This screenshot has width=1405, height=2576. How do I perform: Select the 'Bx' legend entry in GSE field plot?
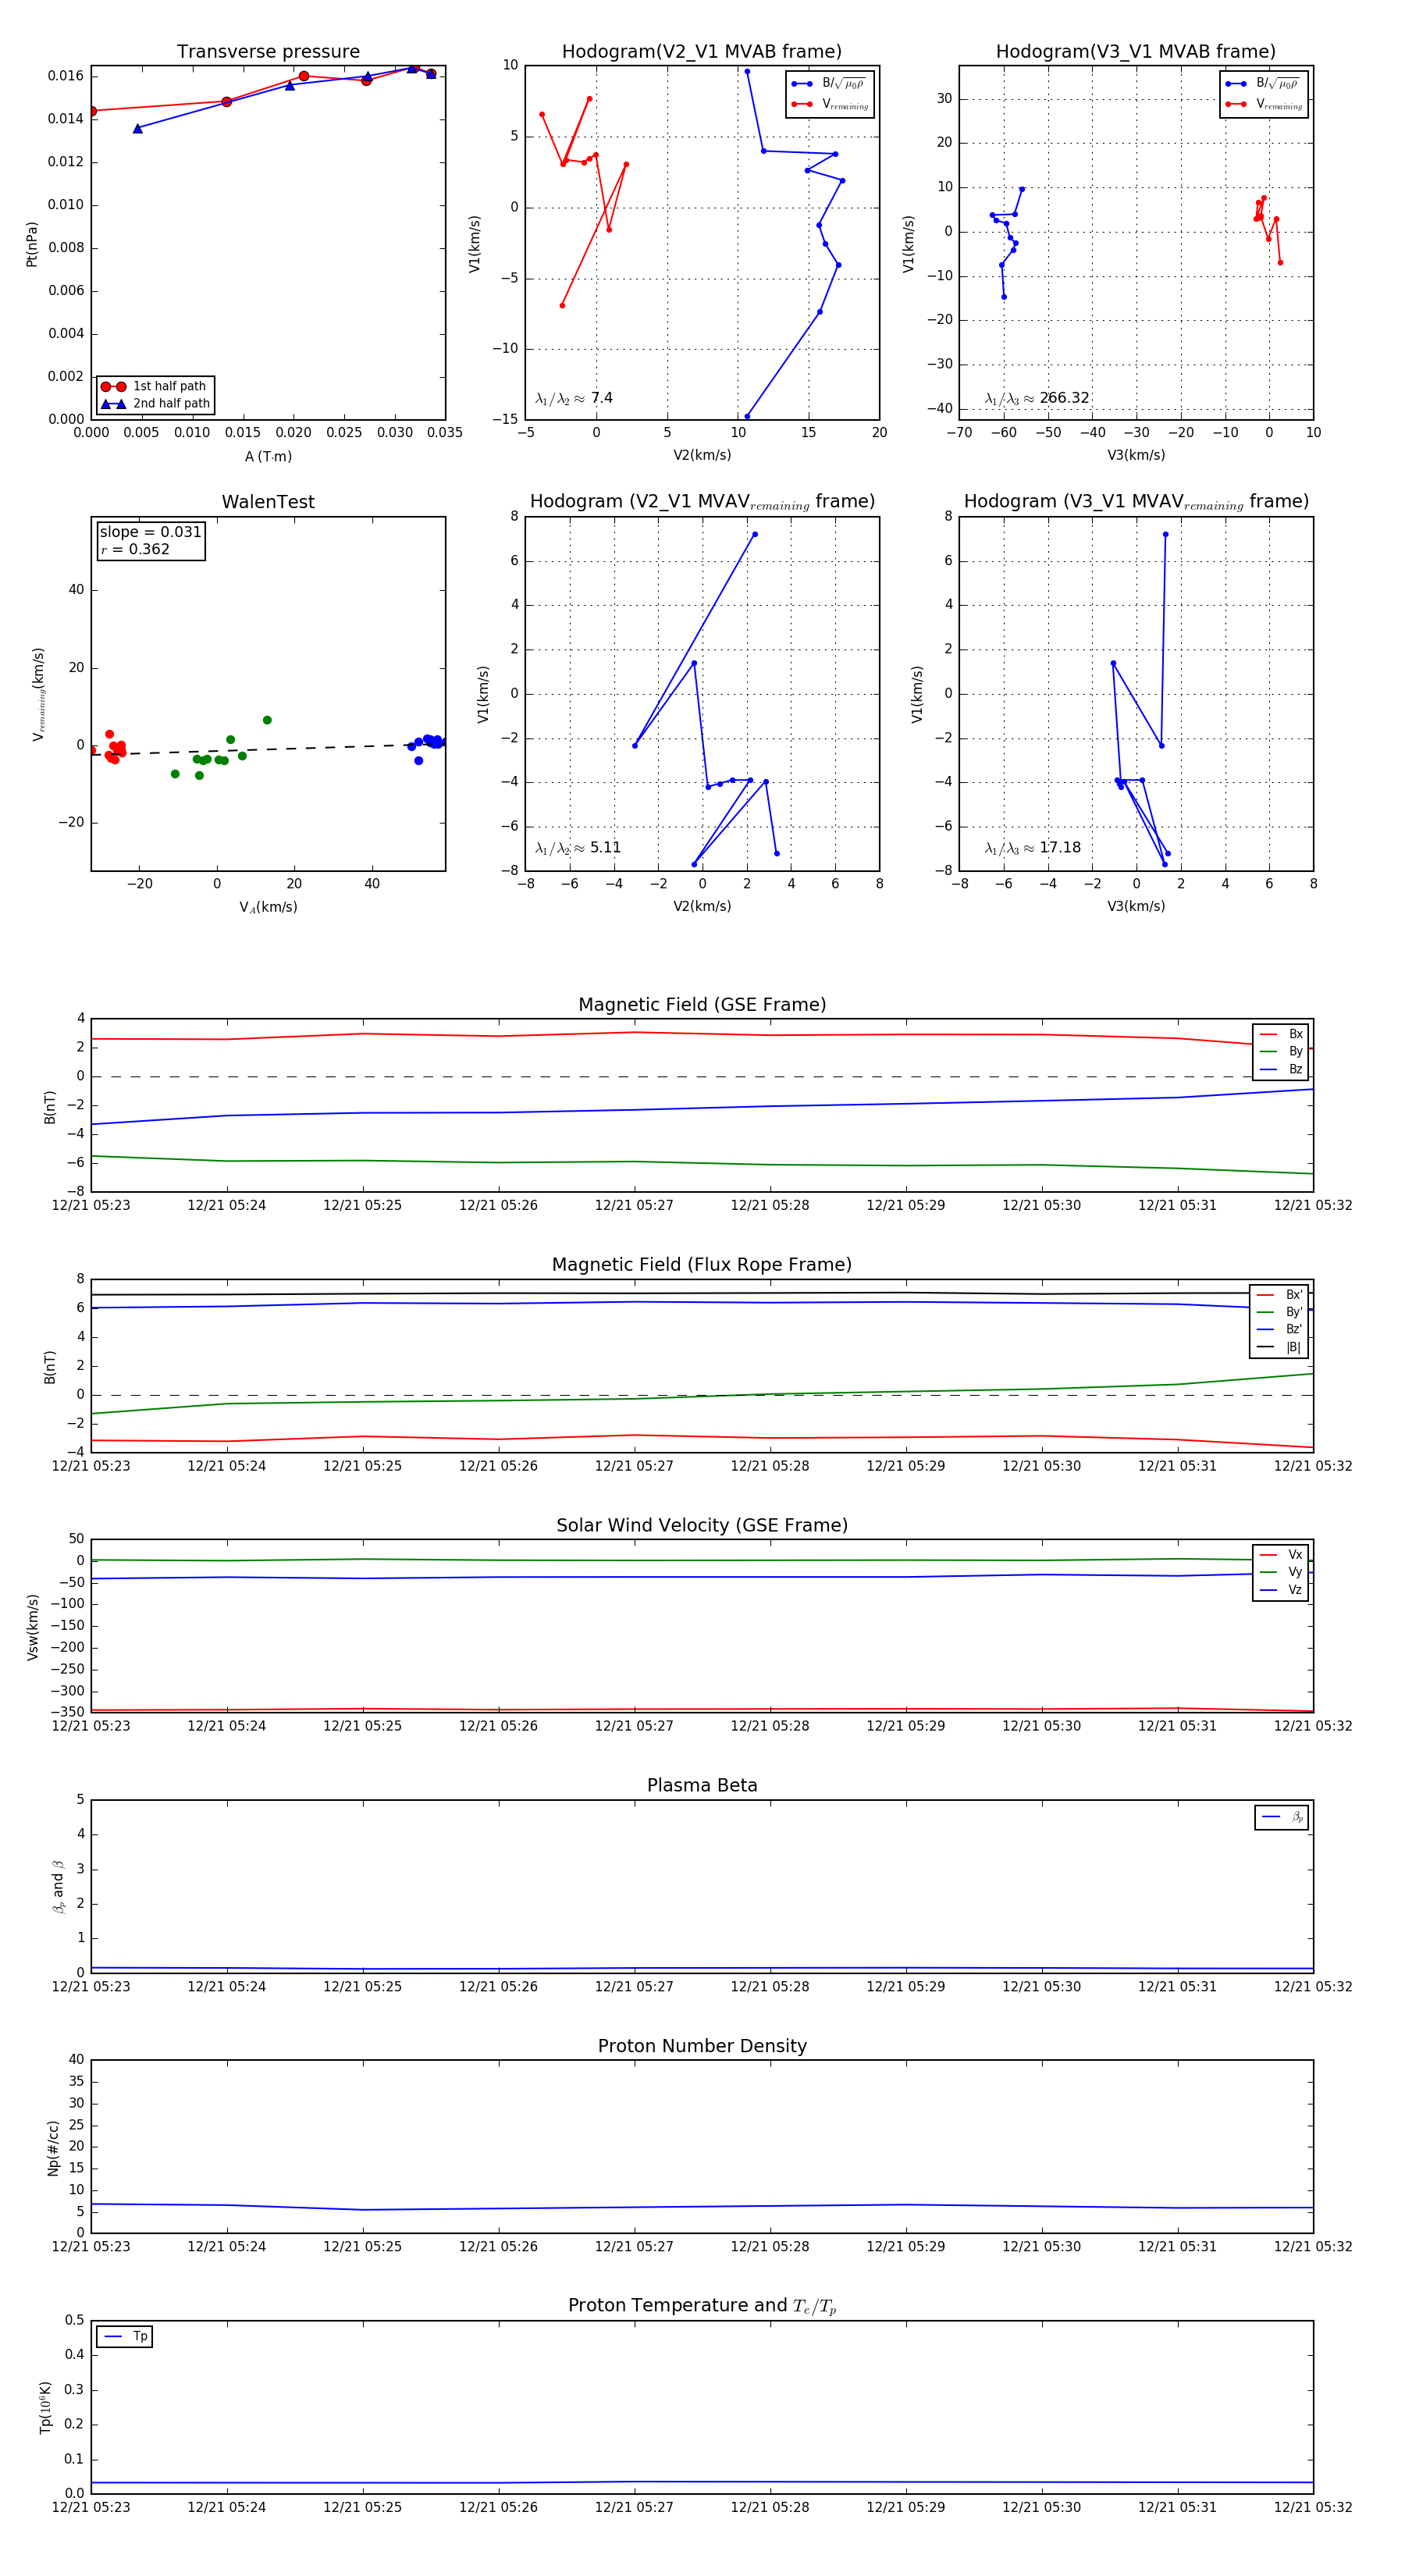(1281, 1034)
